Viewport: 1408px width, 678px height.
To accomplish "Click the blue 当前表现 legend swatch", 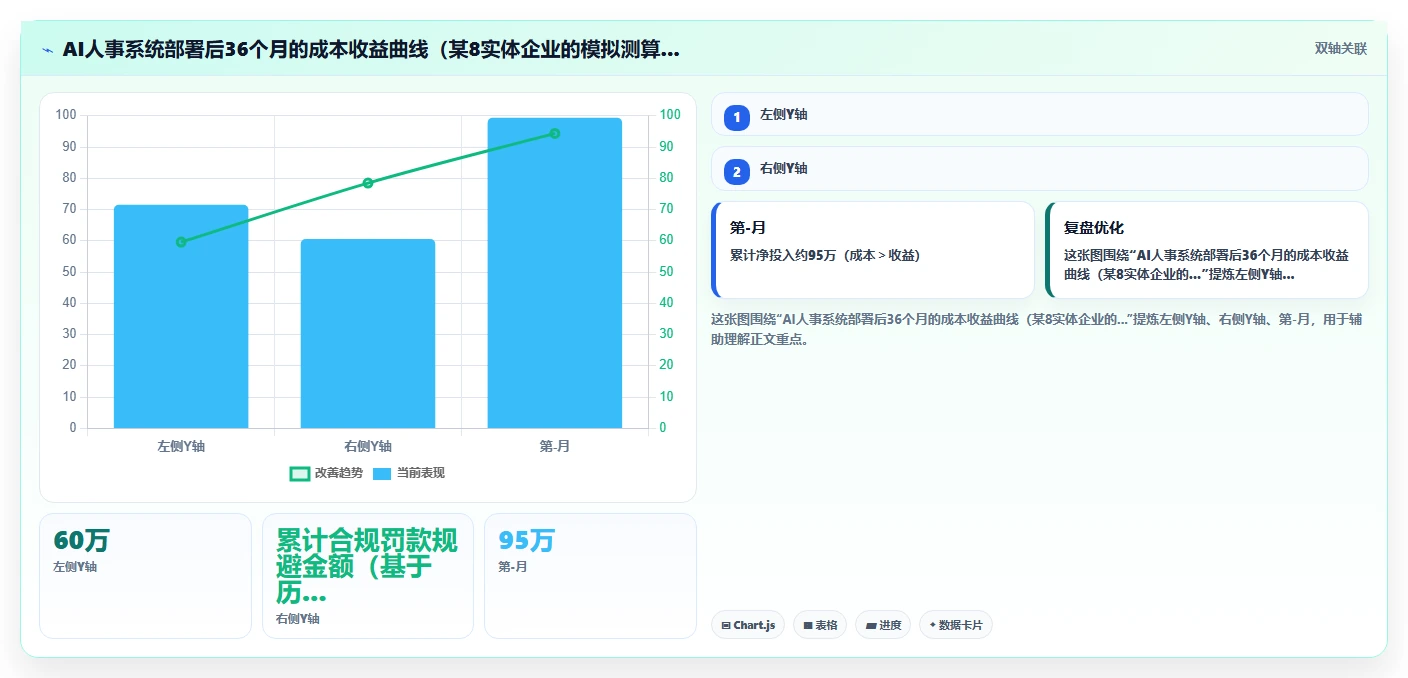I will [x=382, y=473].
